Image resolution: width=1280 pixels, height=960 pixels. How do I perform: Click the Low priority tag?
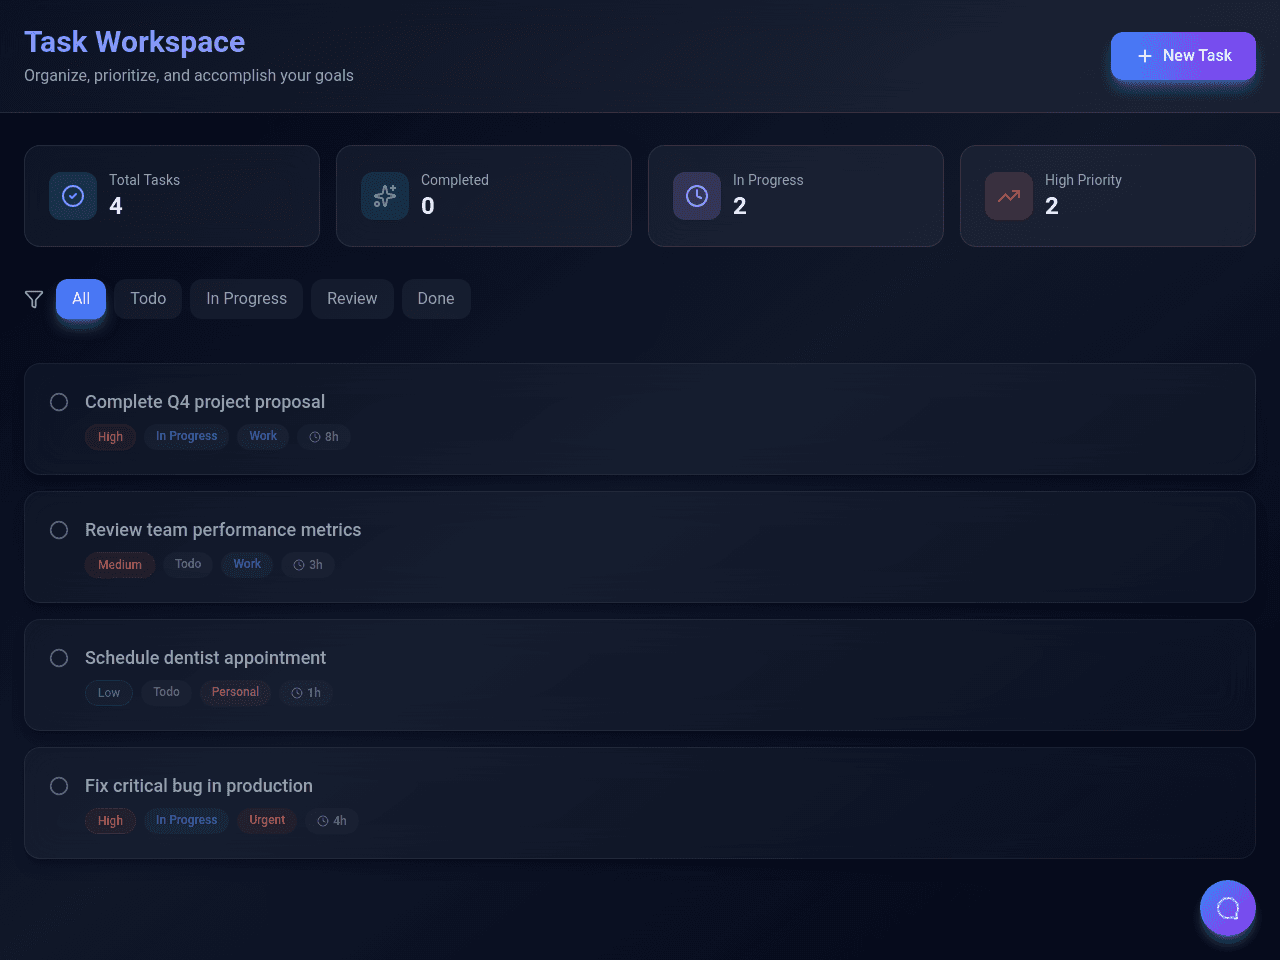coord(109,693)
